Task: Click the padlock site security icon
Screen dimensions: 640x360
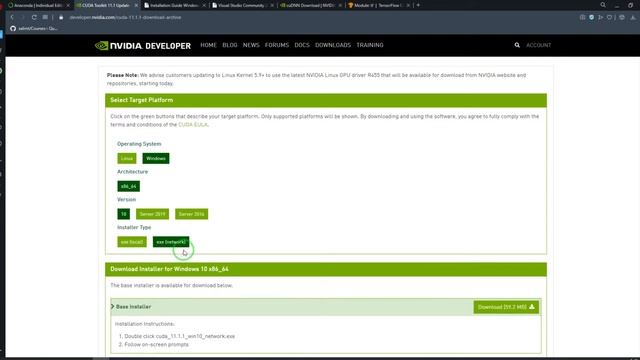Action: pyautogui.click(x=61, y=18)
